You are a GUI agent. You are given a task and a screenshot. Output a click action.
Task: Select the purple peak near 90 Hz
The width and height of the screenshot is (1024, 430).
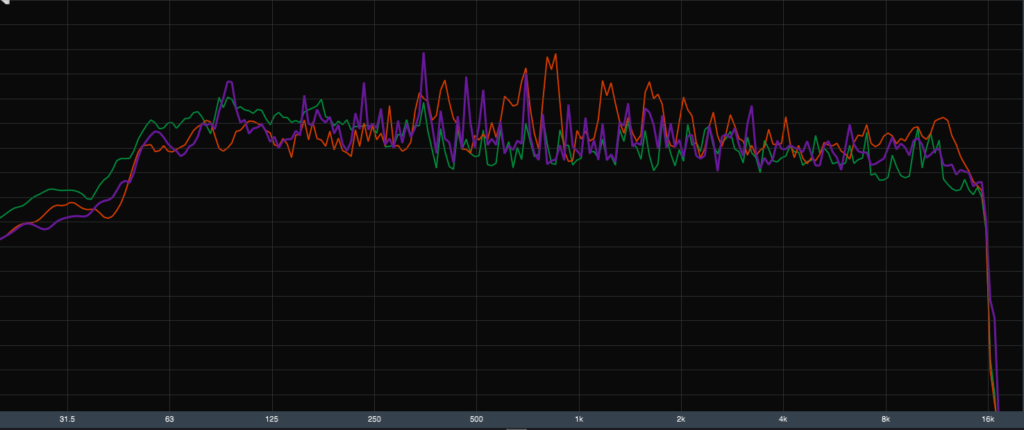click(228, 84)
